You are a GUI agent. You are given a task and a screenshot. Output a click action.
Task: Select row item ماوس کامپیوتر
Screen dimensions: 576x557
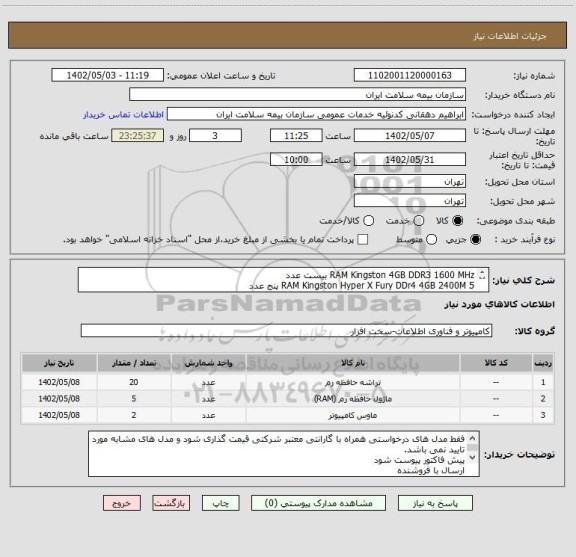353,415
